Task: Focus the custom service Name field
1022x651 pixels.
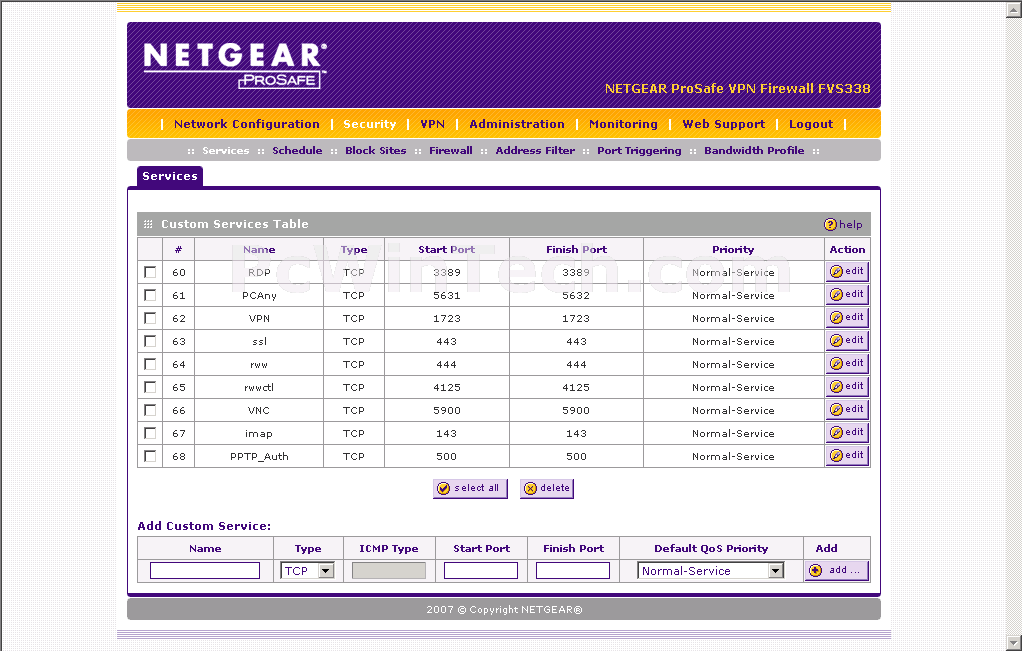Action: (x=205, y=571)
